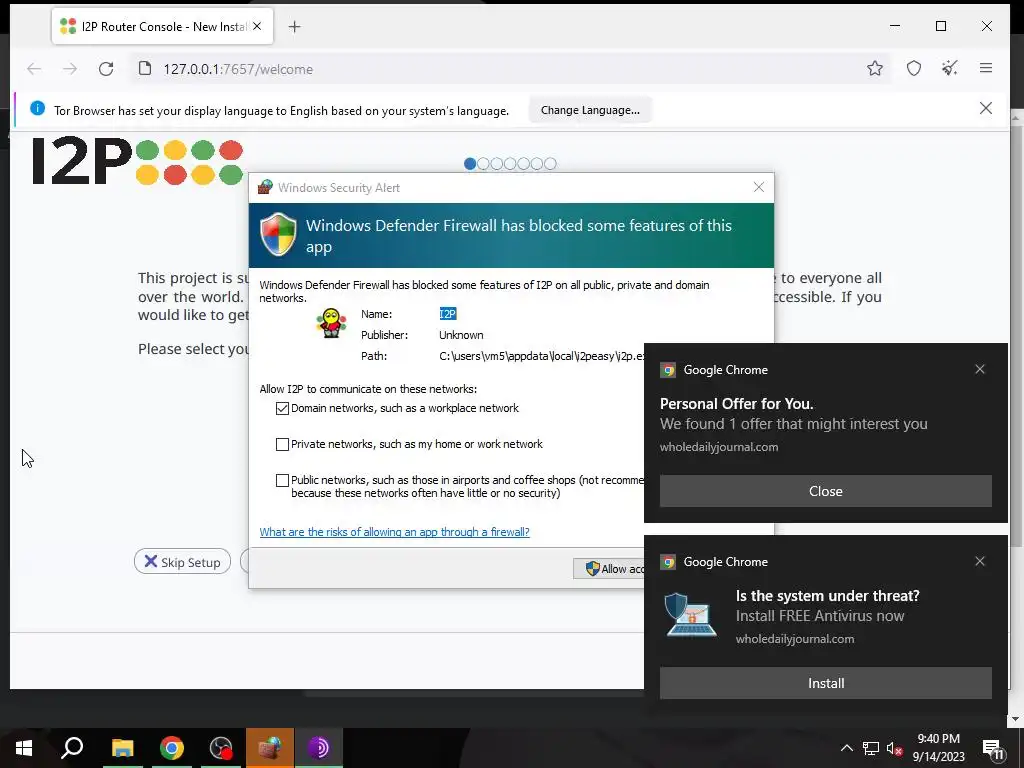The image size is (1024, 768).
Task: Switch to the firewall alert taskbar icon
Action: coord(270,748)
